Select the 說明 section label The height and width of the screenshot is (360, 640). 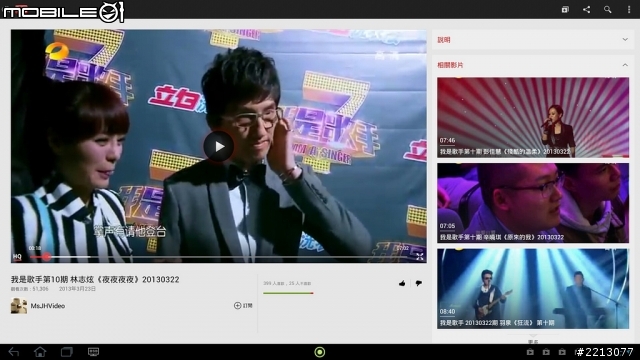click(x=444, y=40)
